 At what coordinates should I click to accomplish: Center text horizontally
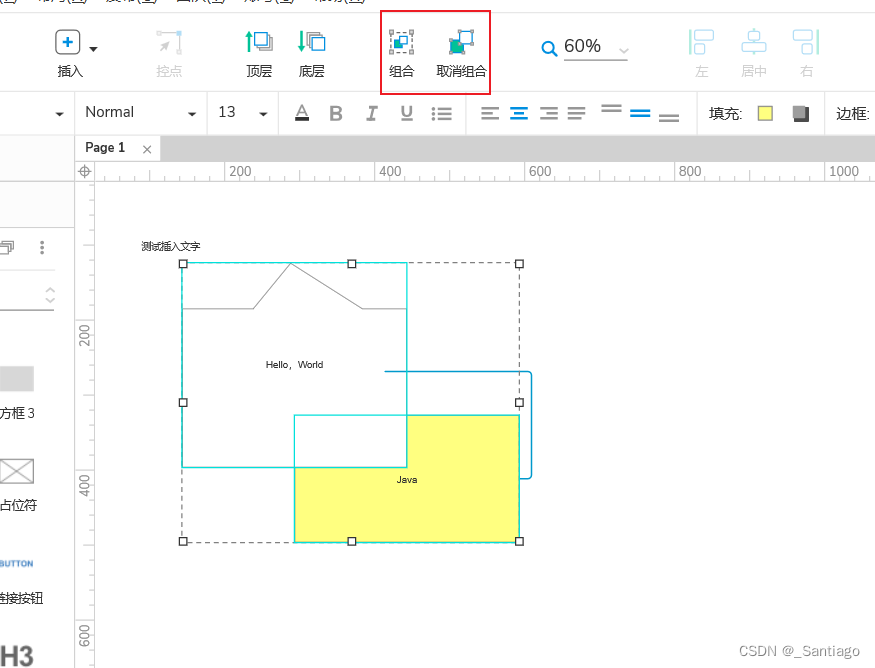click(519, 114)
